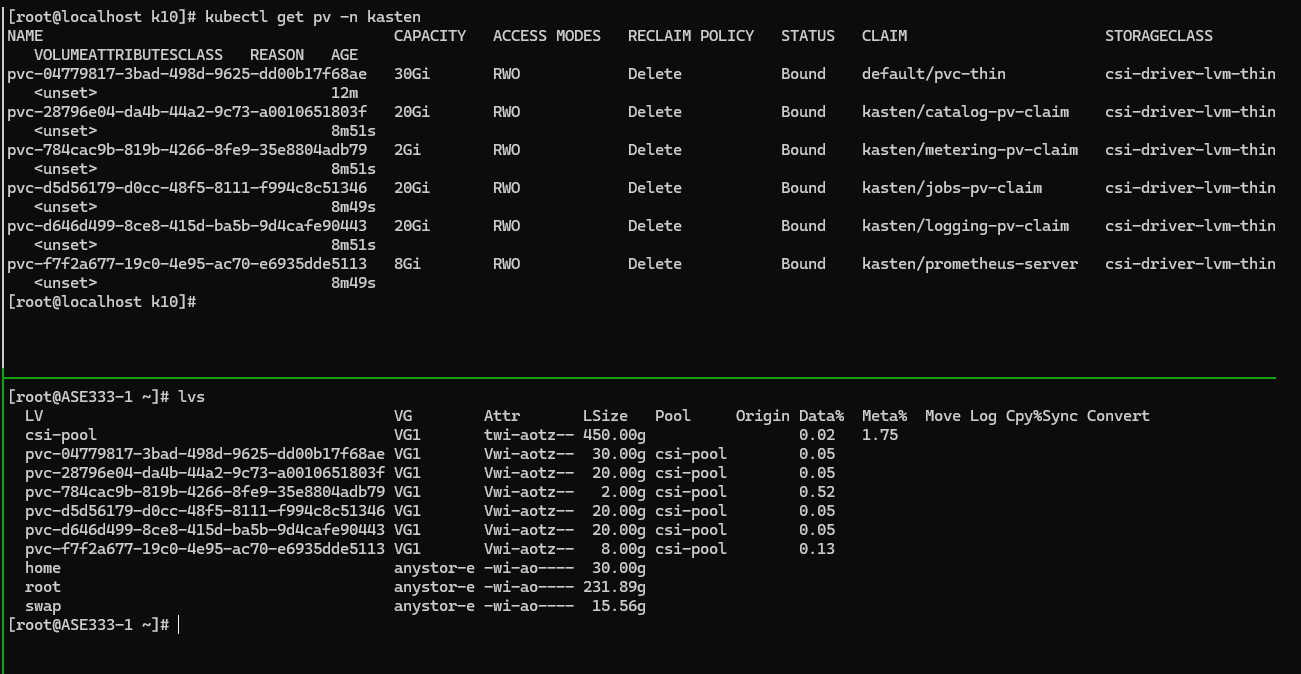Click the ACCESS MODES column header
This screenshot has height=674, width=1301.
click(x=546, y=36)
